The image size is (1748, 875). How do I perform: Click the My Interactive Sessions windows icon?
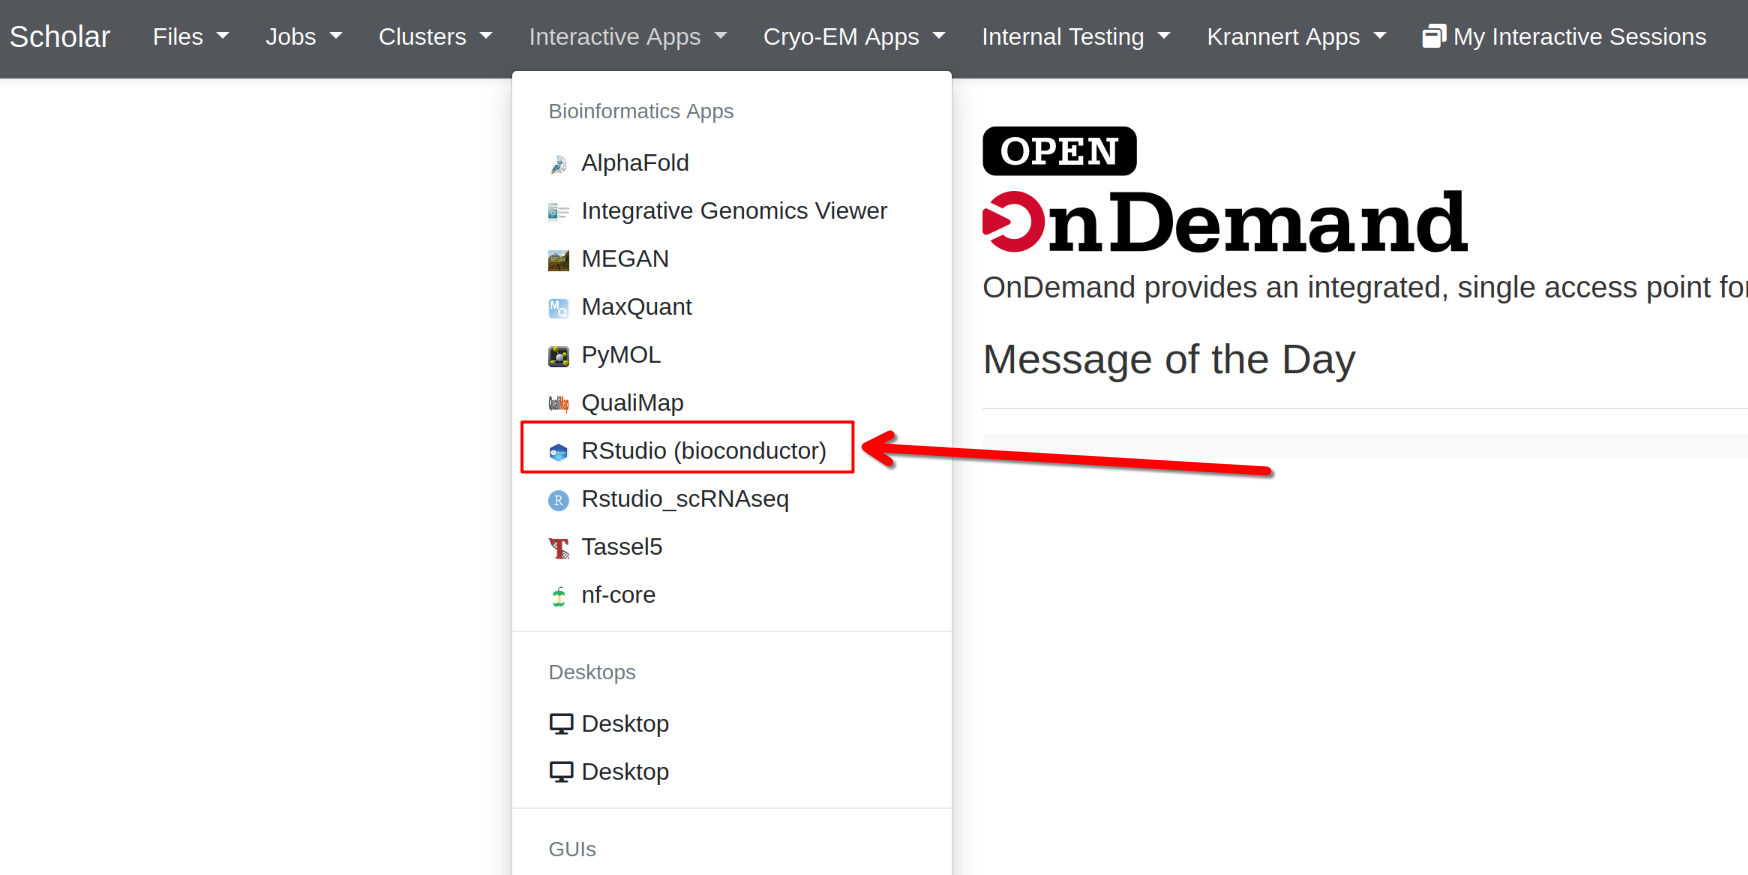[x=1434, y=37]
